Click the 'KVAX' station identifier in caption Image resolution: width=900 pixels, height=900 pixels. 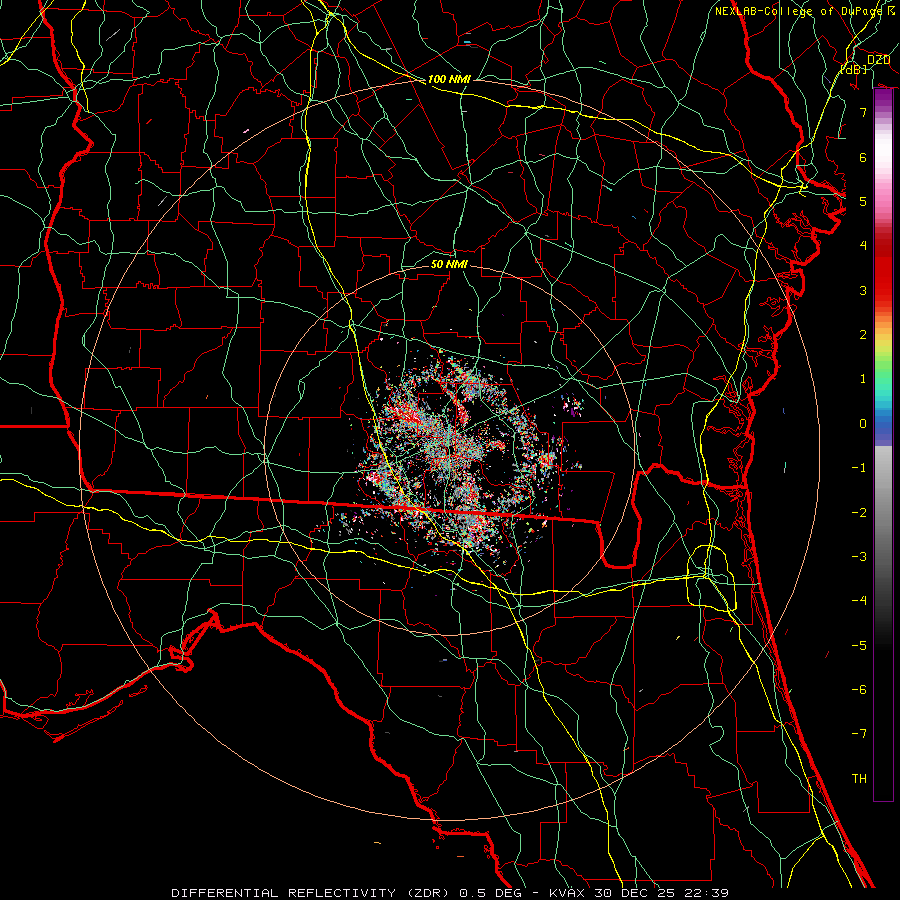[567, 893]
